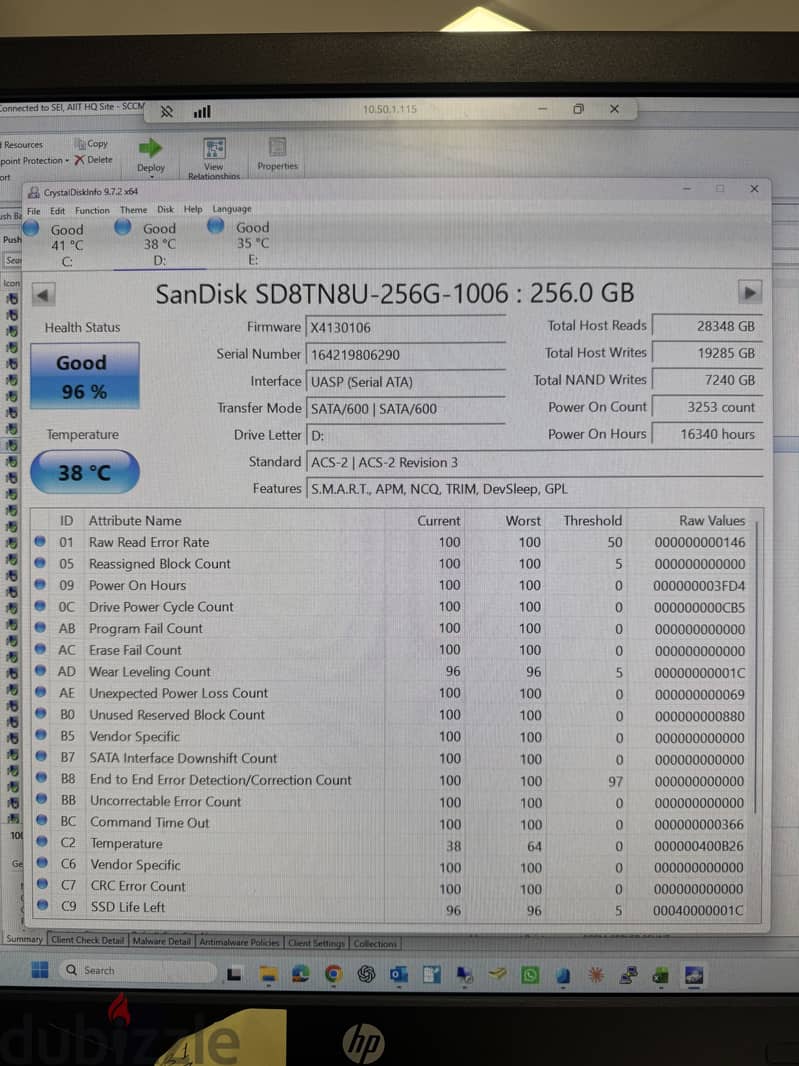Click in the Windows taskbar Search box
This screenshot has width=799, height=1066.
point(138,970)
